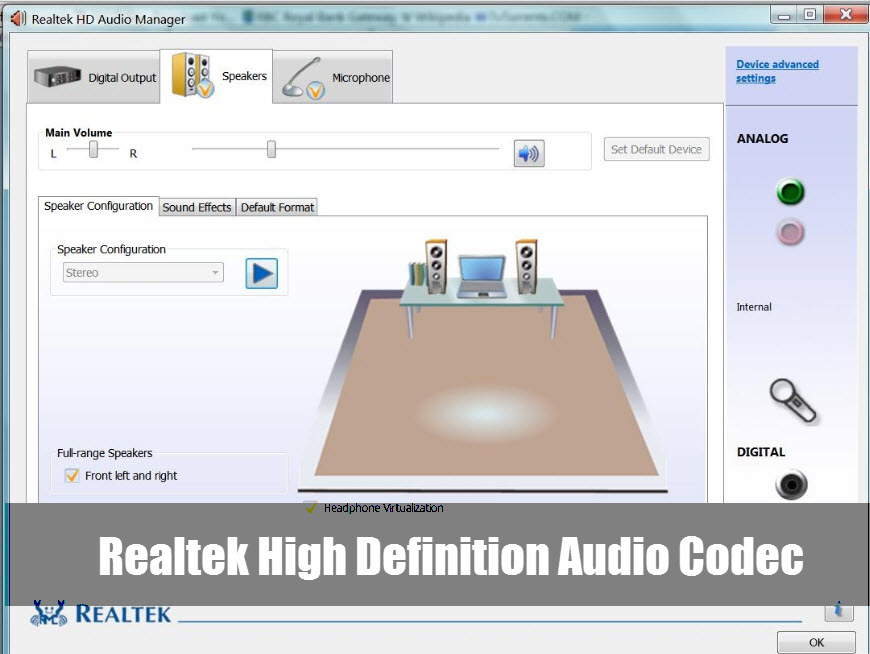Toggle Headphone Virtualization checkbox
Image resolution: width=870 pixels, height=654 pixels.
tap(310, 507)
